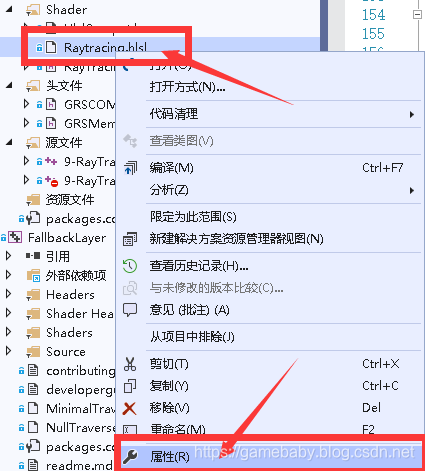Collapse the 头文件 folder arrow
This screenshot has height=471, width=425.
(x=9, y=86)
